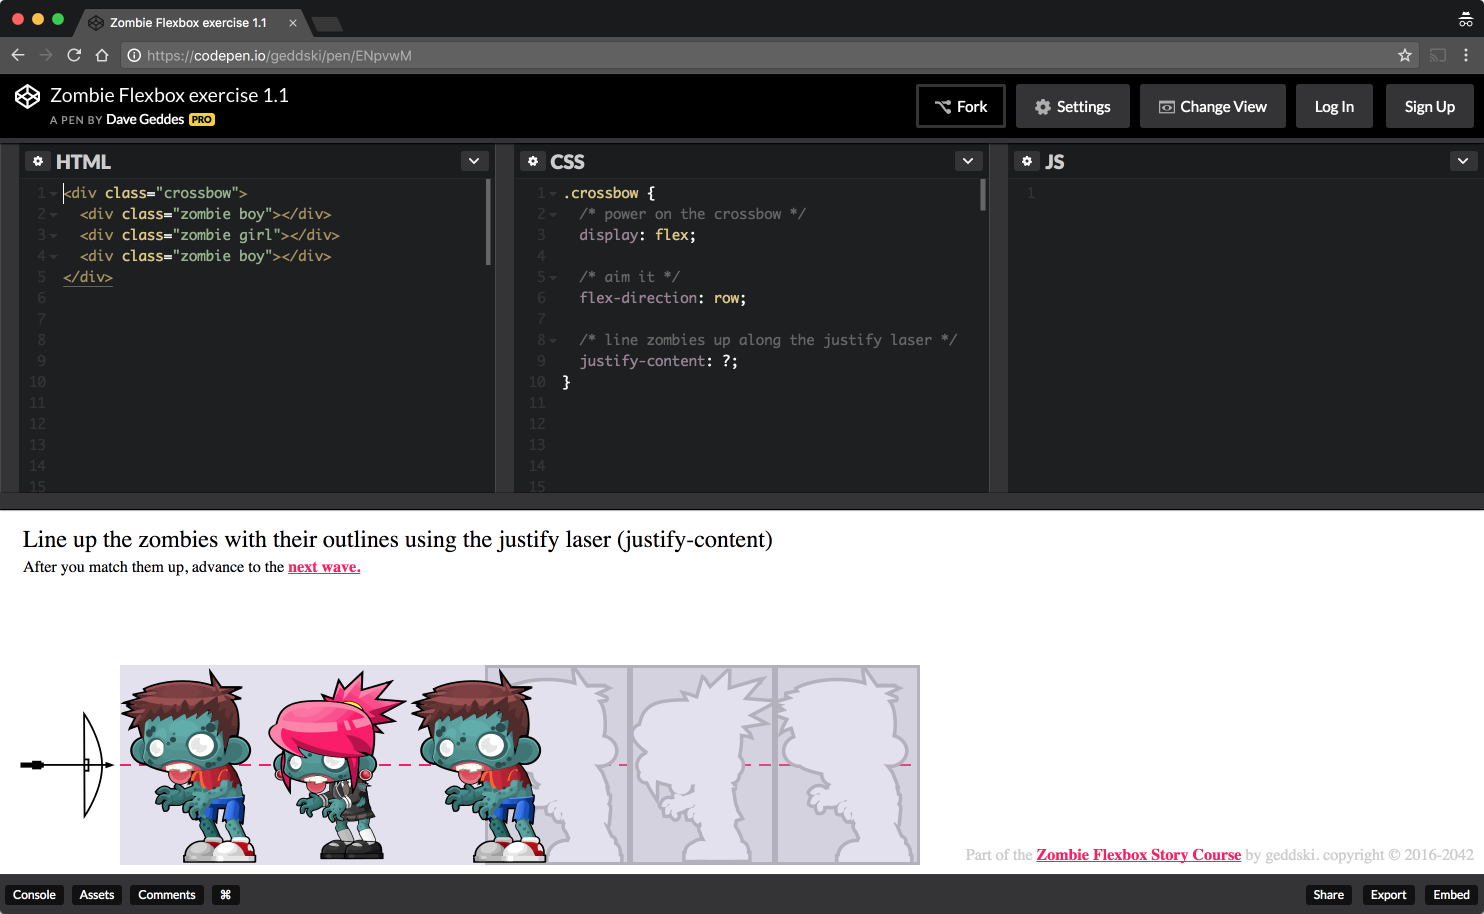This screenshot has width=1484, height=914.
Task: Click the justify-content value in CSS
Action: click(x=726, y=361)
